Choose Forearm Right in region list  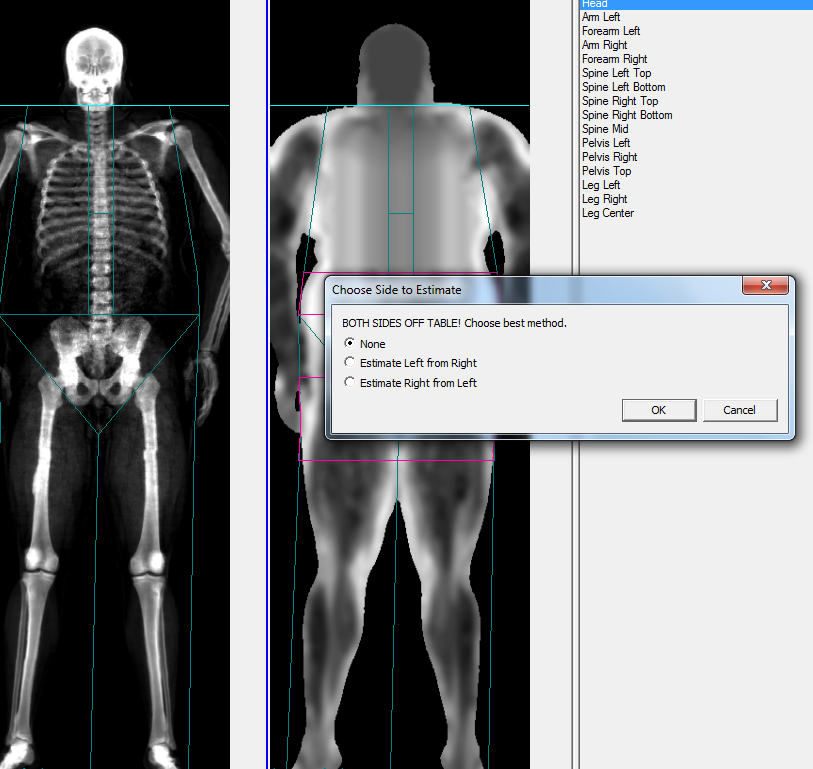[614, 59]
